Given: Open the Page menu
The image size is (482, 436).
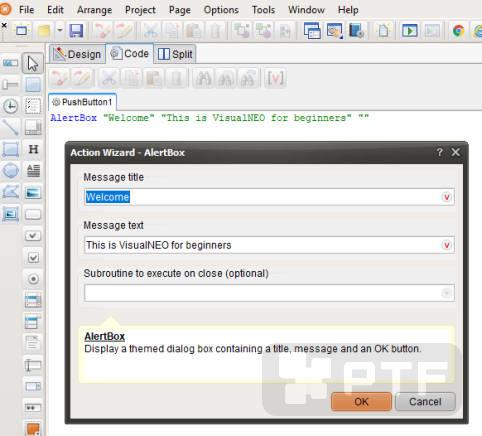Looking at the screenshot, I should pos(180,10).
